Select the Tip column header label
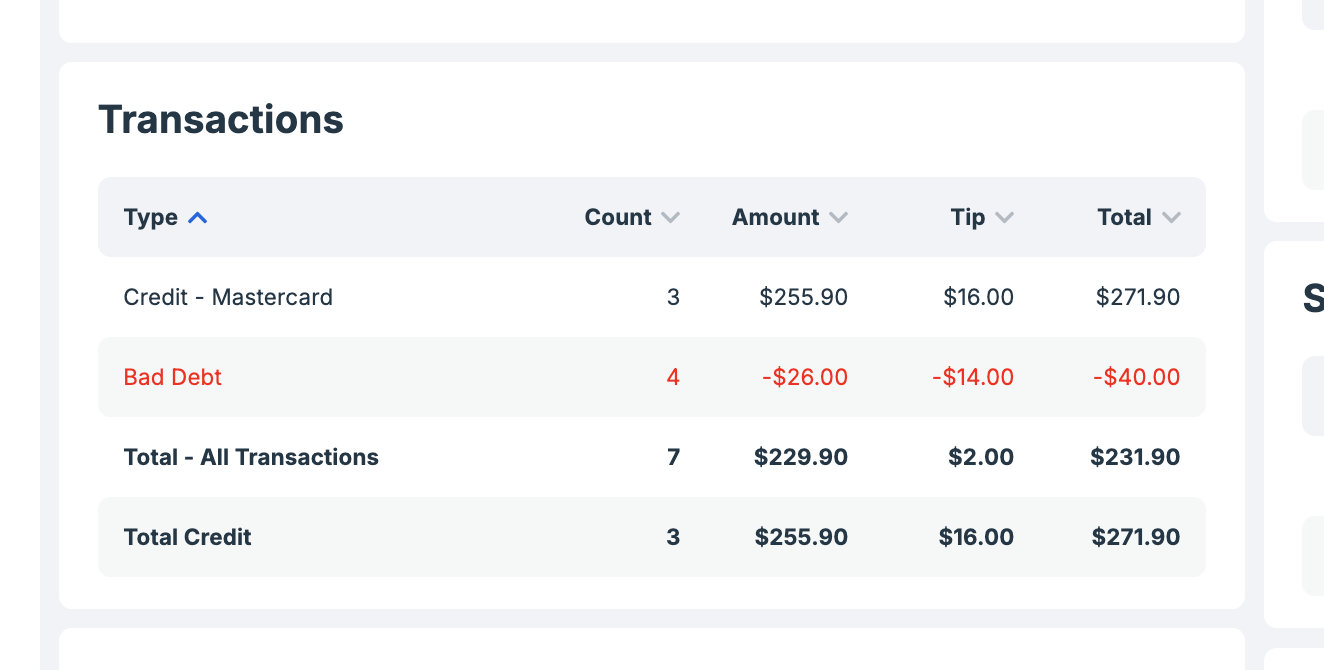 pos(967,217)
